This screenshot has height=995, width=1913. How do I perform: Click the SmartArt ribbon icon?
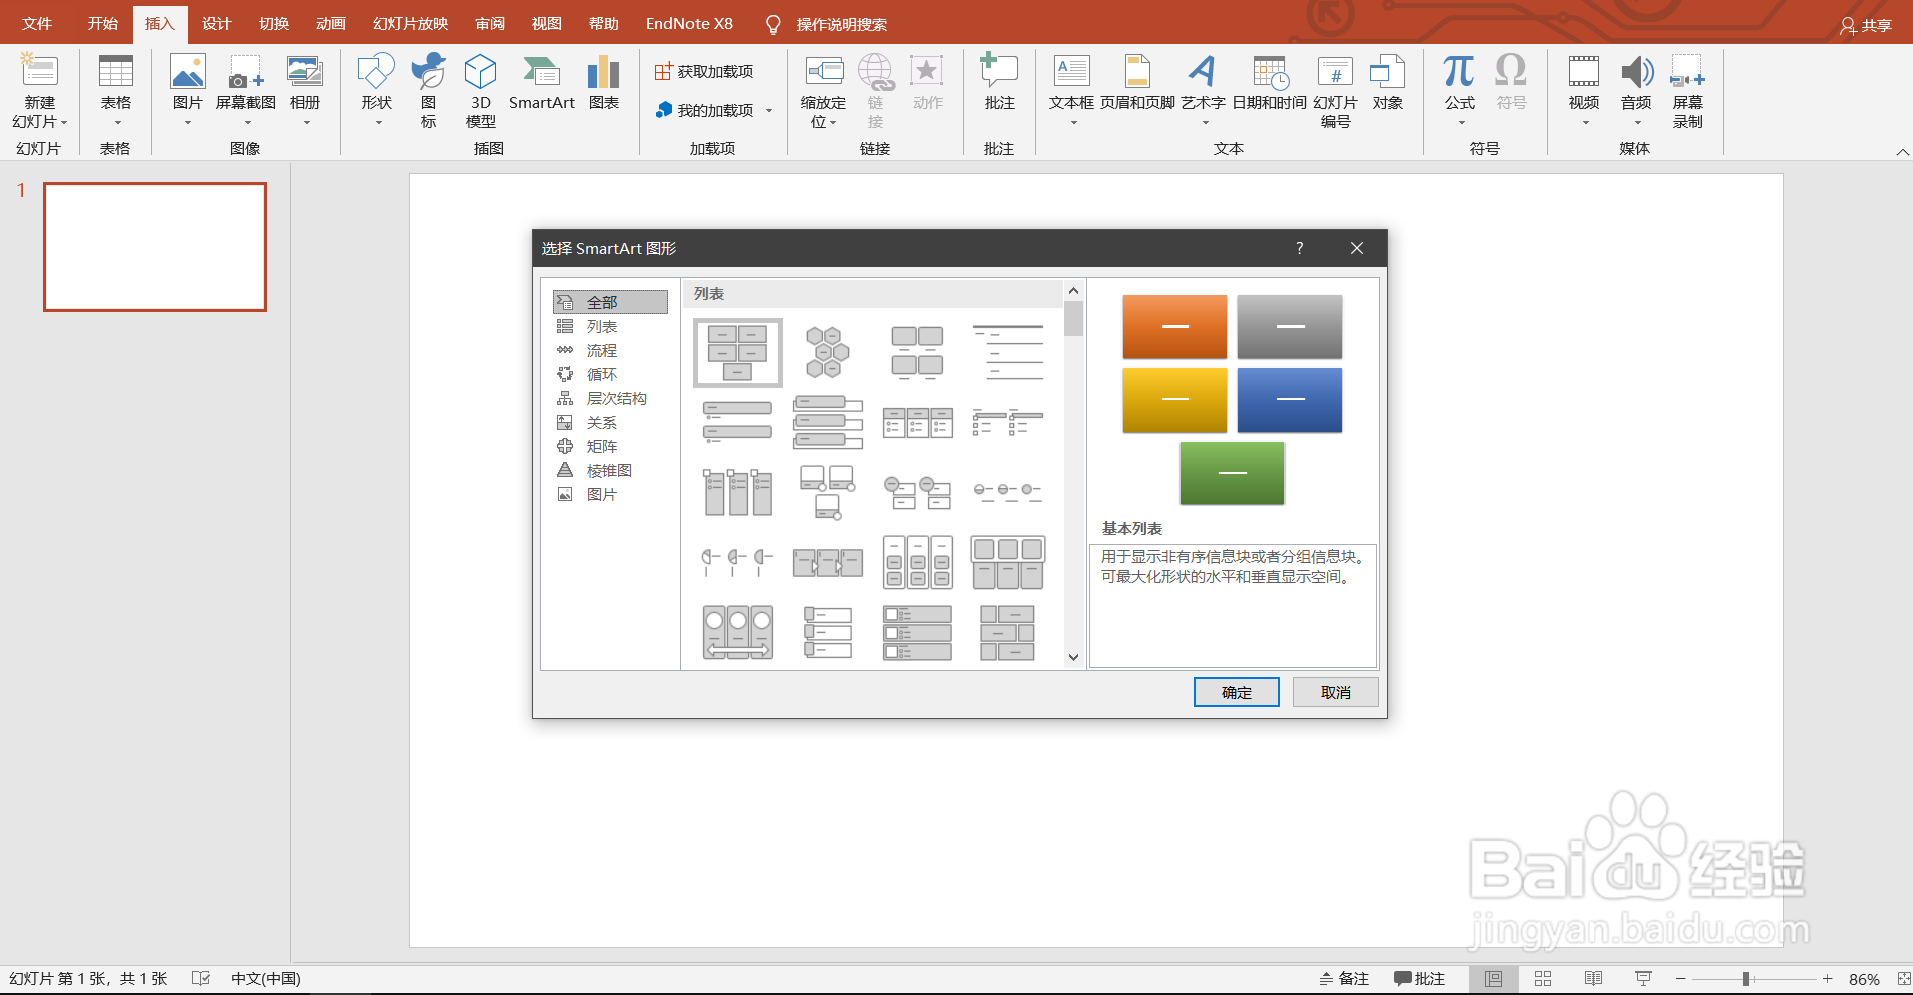pyautogui.click(x=542, y=72)
